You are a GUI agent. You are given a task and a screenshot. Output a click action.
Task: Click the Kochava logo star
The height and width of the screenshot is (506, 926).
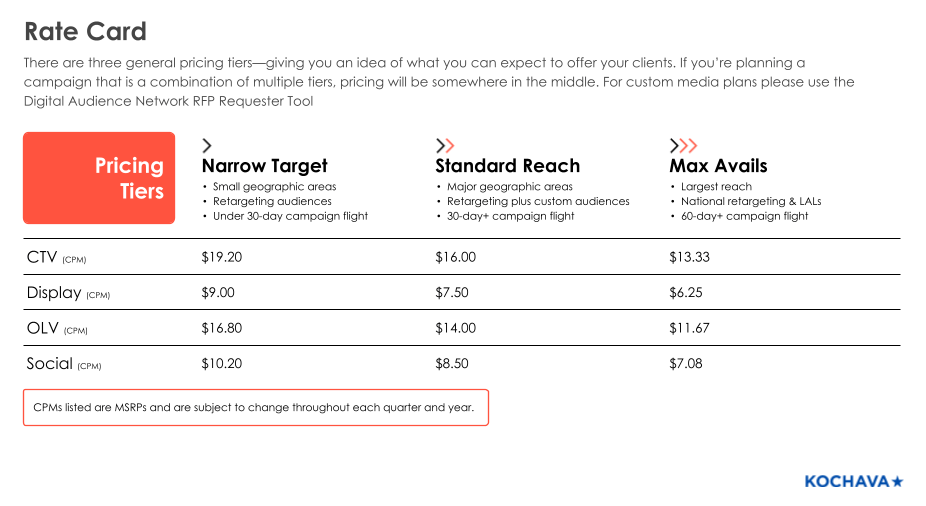point(898,482)
